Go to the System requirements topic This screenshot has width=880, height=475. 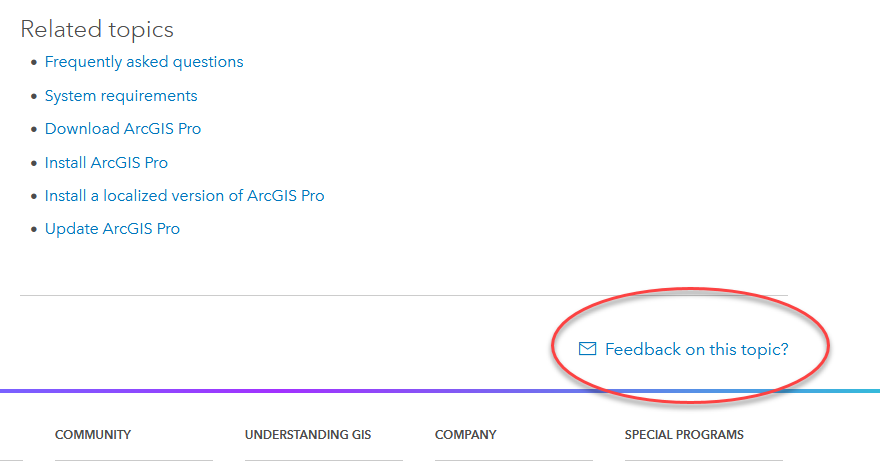121,96
